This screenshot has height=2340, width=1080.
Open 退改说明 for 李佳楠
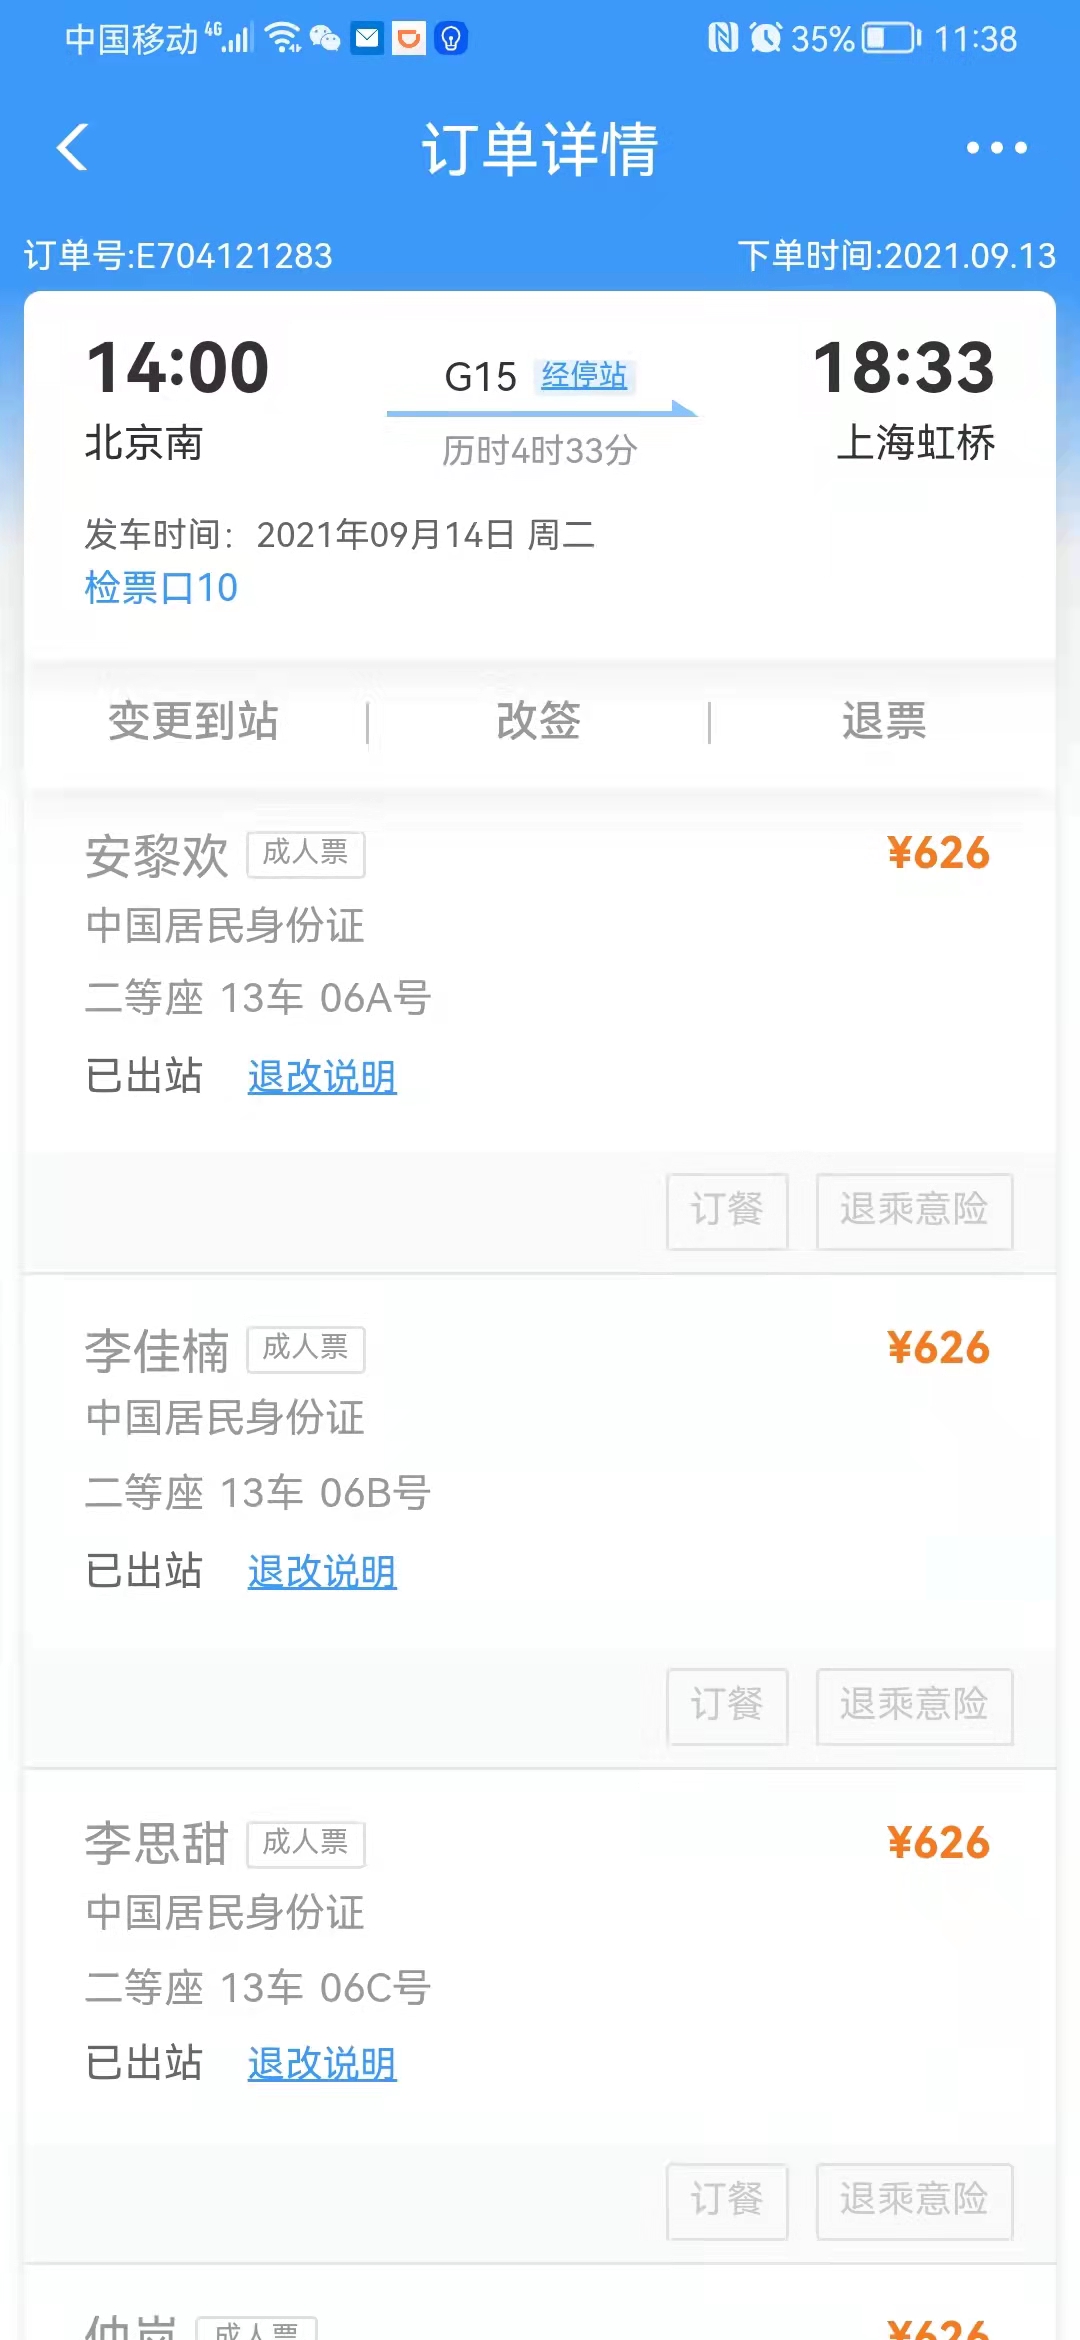point(322,1572)
